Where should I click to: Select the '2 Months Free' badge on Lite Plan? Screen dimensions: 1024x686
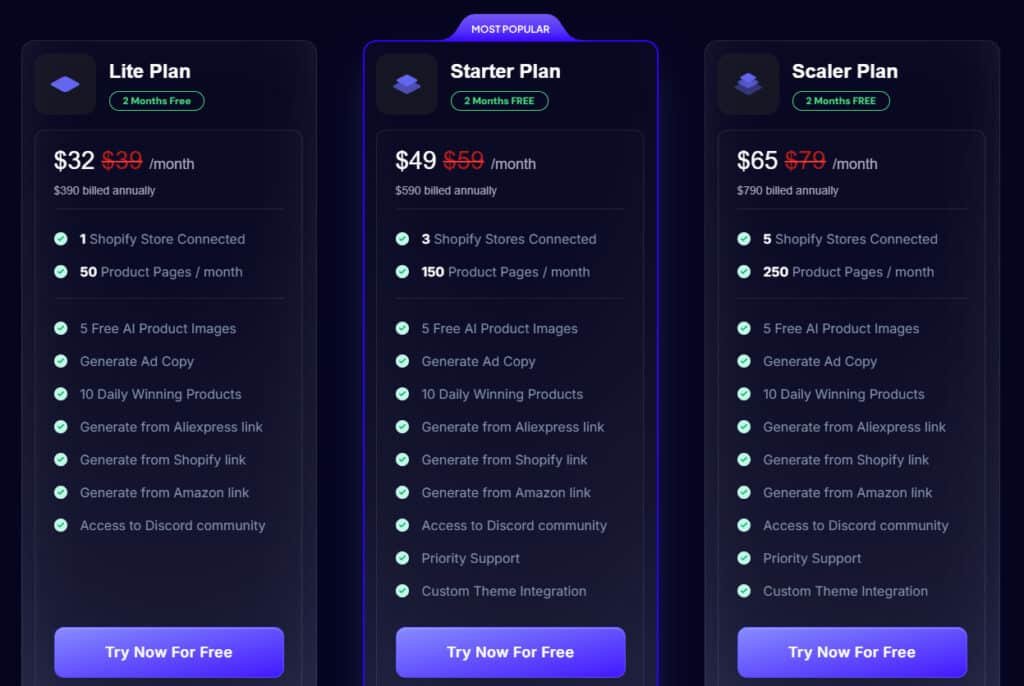point(156,102)
